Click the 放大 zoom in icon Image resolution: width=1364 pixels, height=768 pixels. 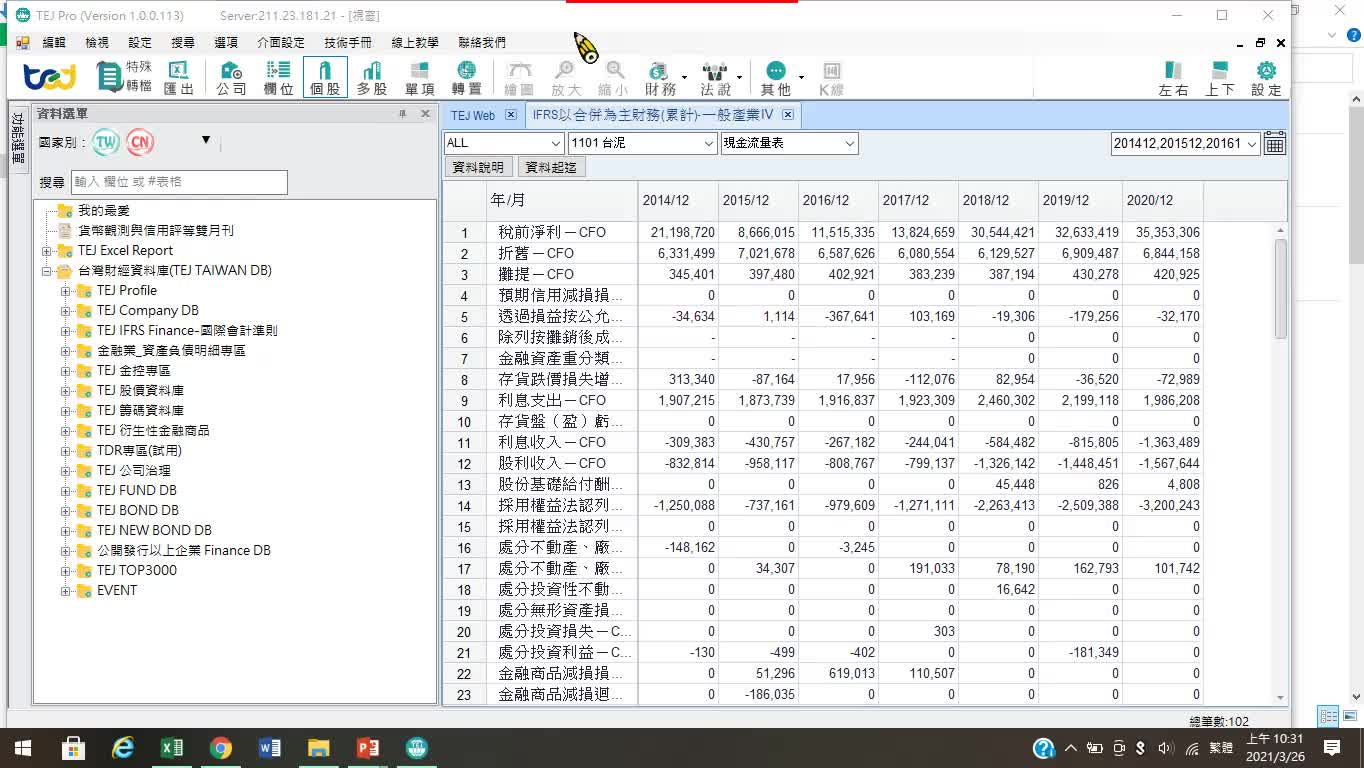point(565,77)
